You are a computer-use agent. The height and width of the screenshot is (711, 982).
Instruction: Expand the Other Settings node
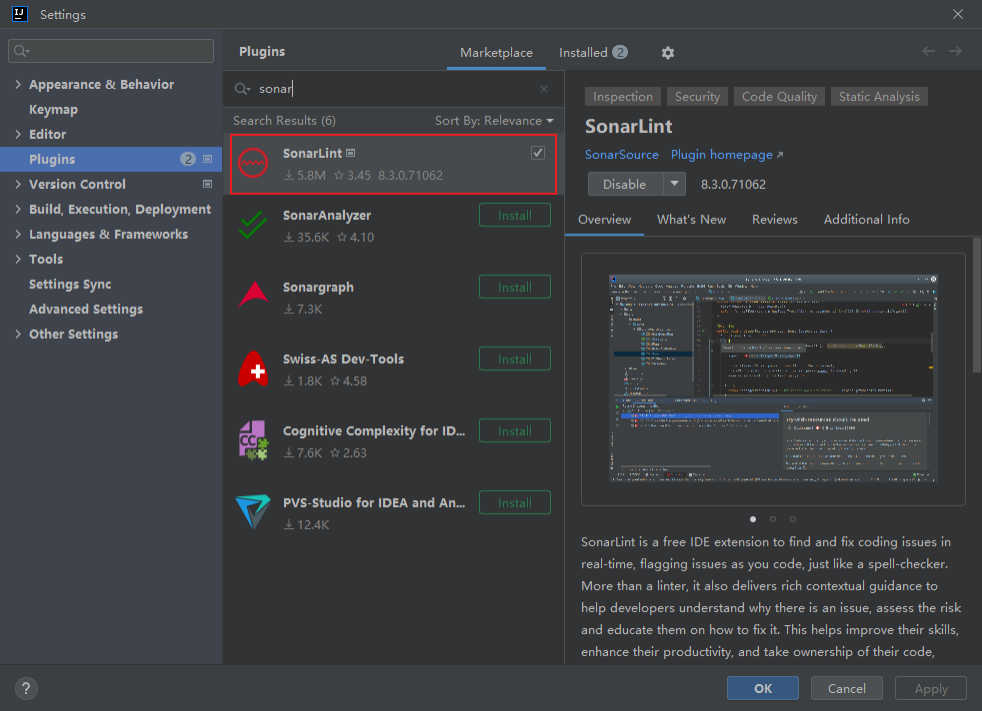(18, 335)
